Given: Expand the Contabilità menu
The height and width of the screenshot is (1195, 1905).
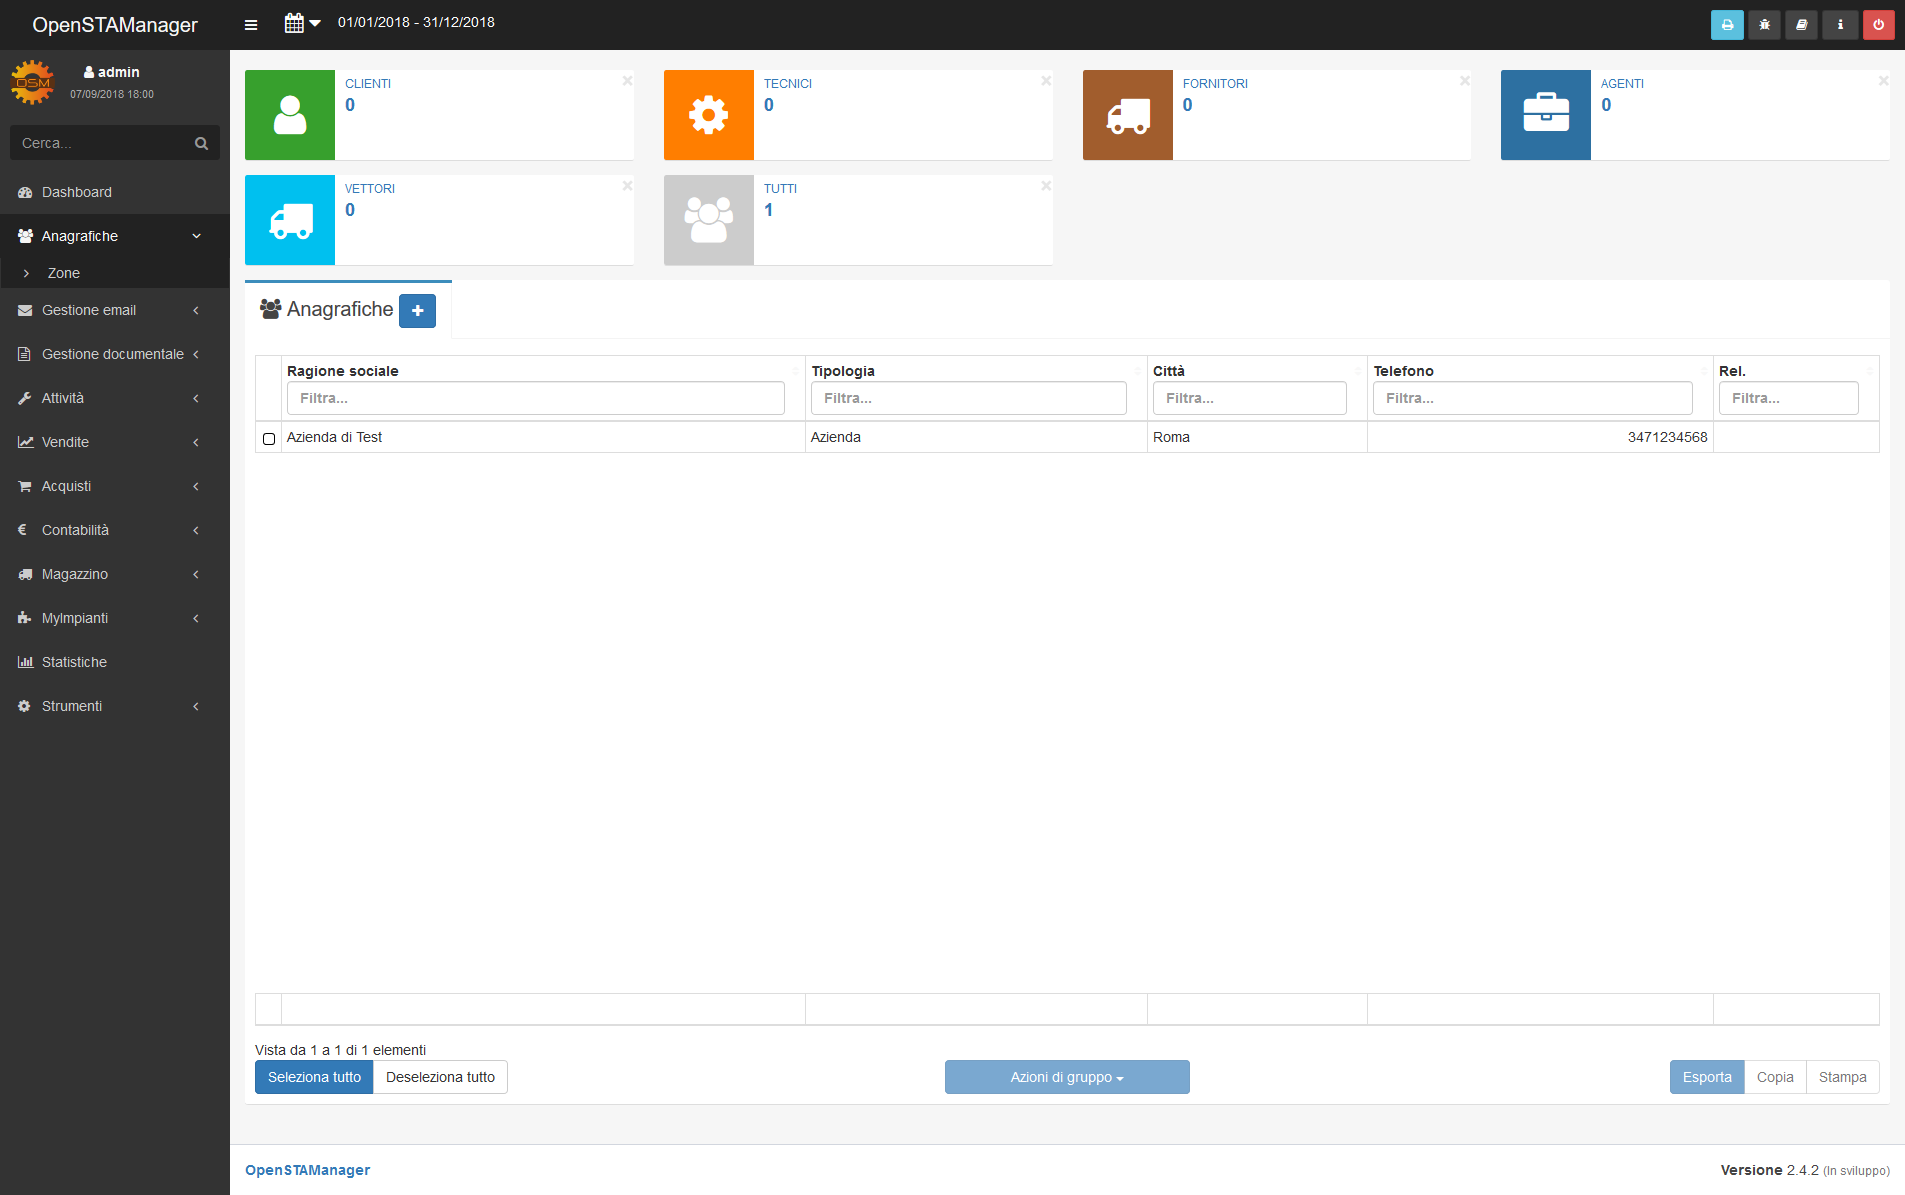Looking at the screenshot, I should pyautogui.click(x=115, y=530).
